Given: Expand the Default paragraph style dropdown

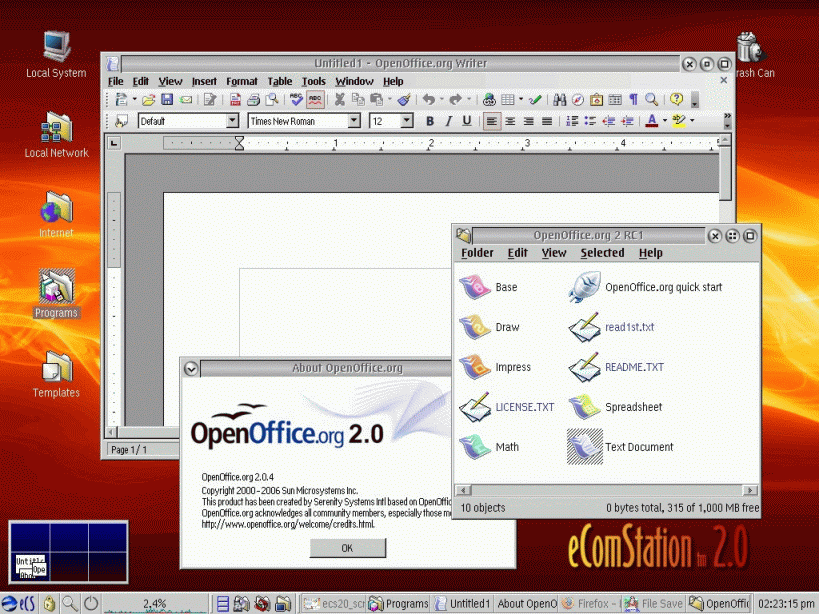Looking at the screenshot, I should point(232,121).
